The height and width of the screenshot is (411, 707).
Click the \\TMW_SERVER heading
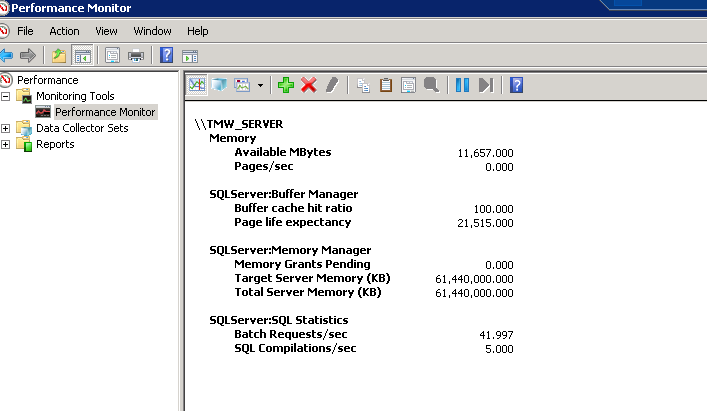[239, 124]
